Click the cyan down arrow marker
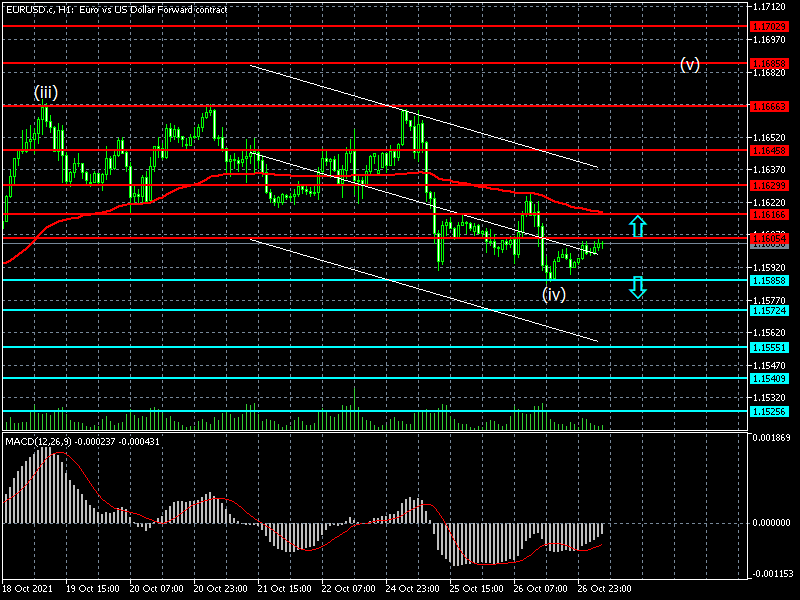The image size is (800, 600). tap(638, 288)
